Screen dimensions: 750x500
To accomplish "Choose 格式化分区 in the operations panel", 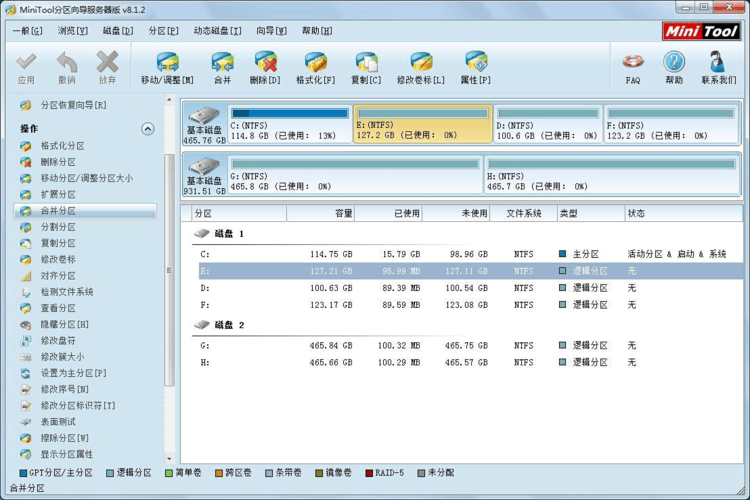I will coord(63,146).
